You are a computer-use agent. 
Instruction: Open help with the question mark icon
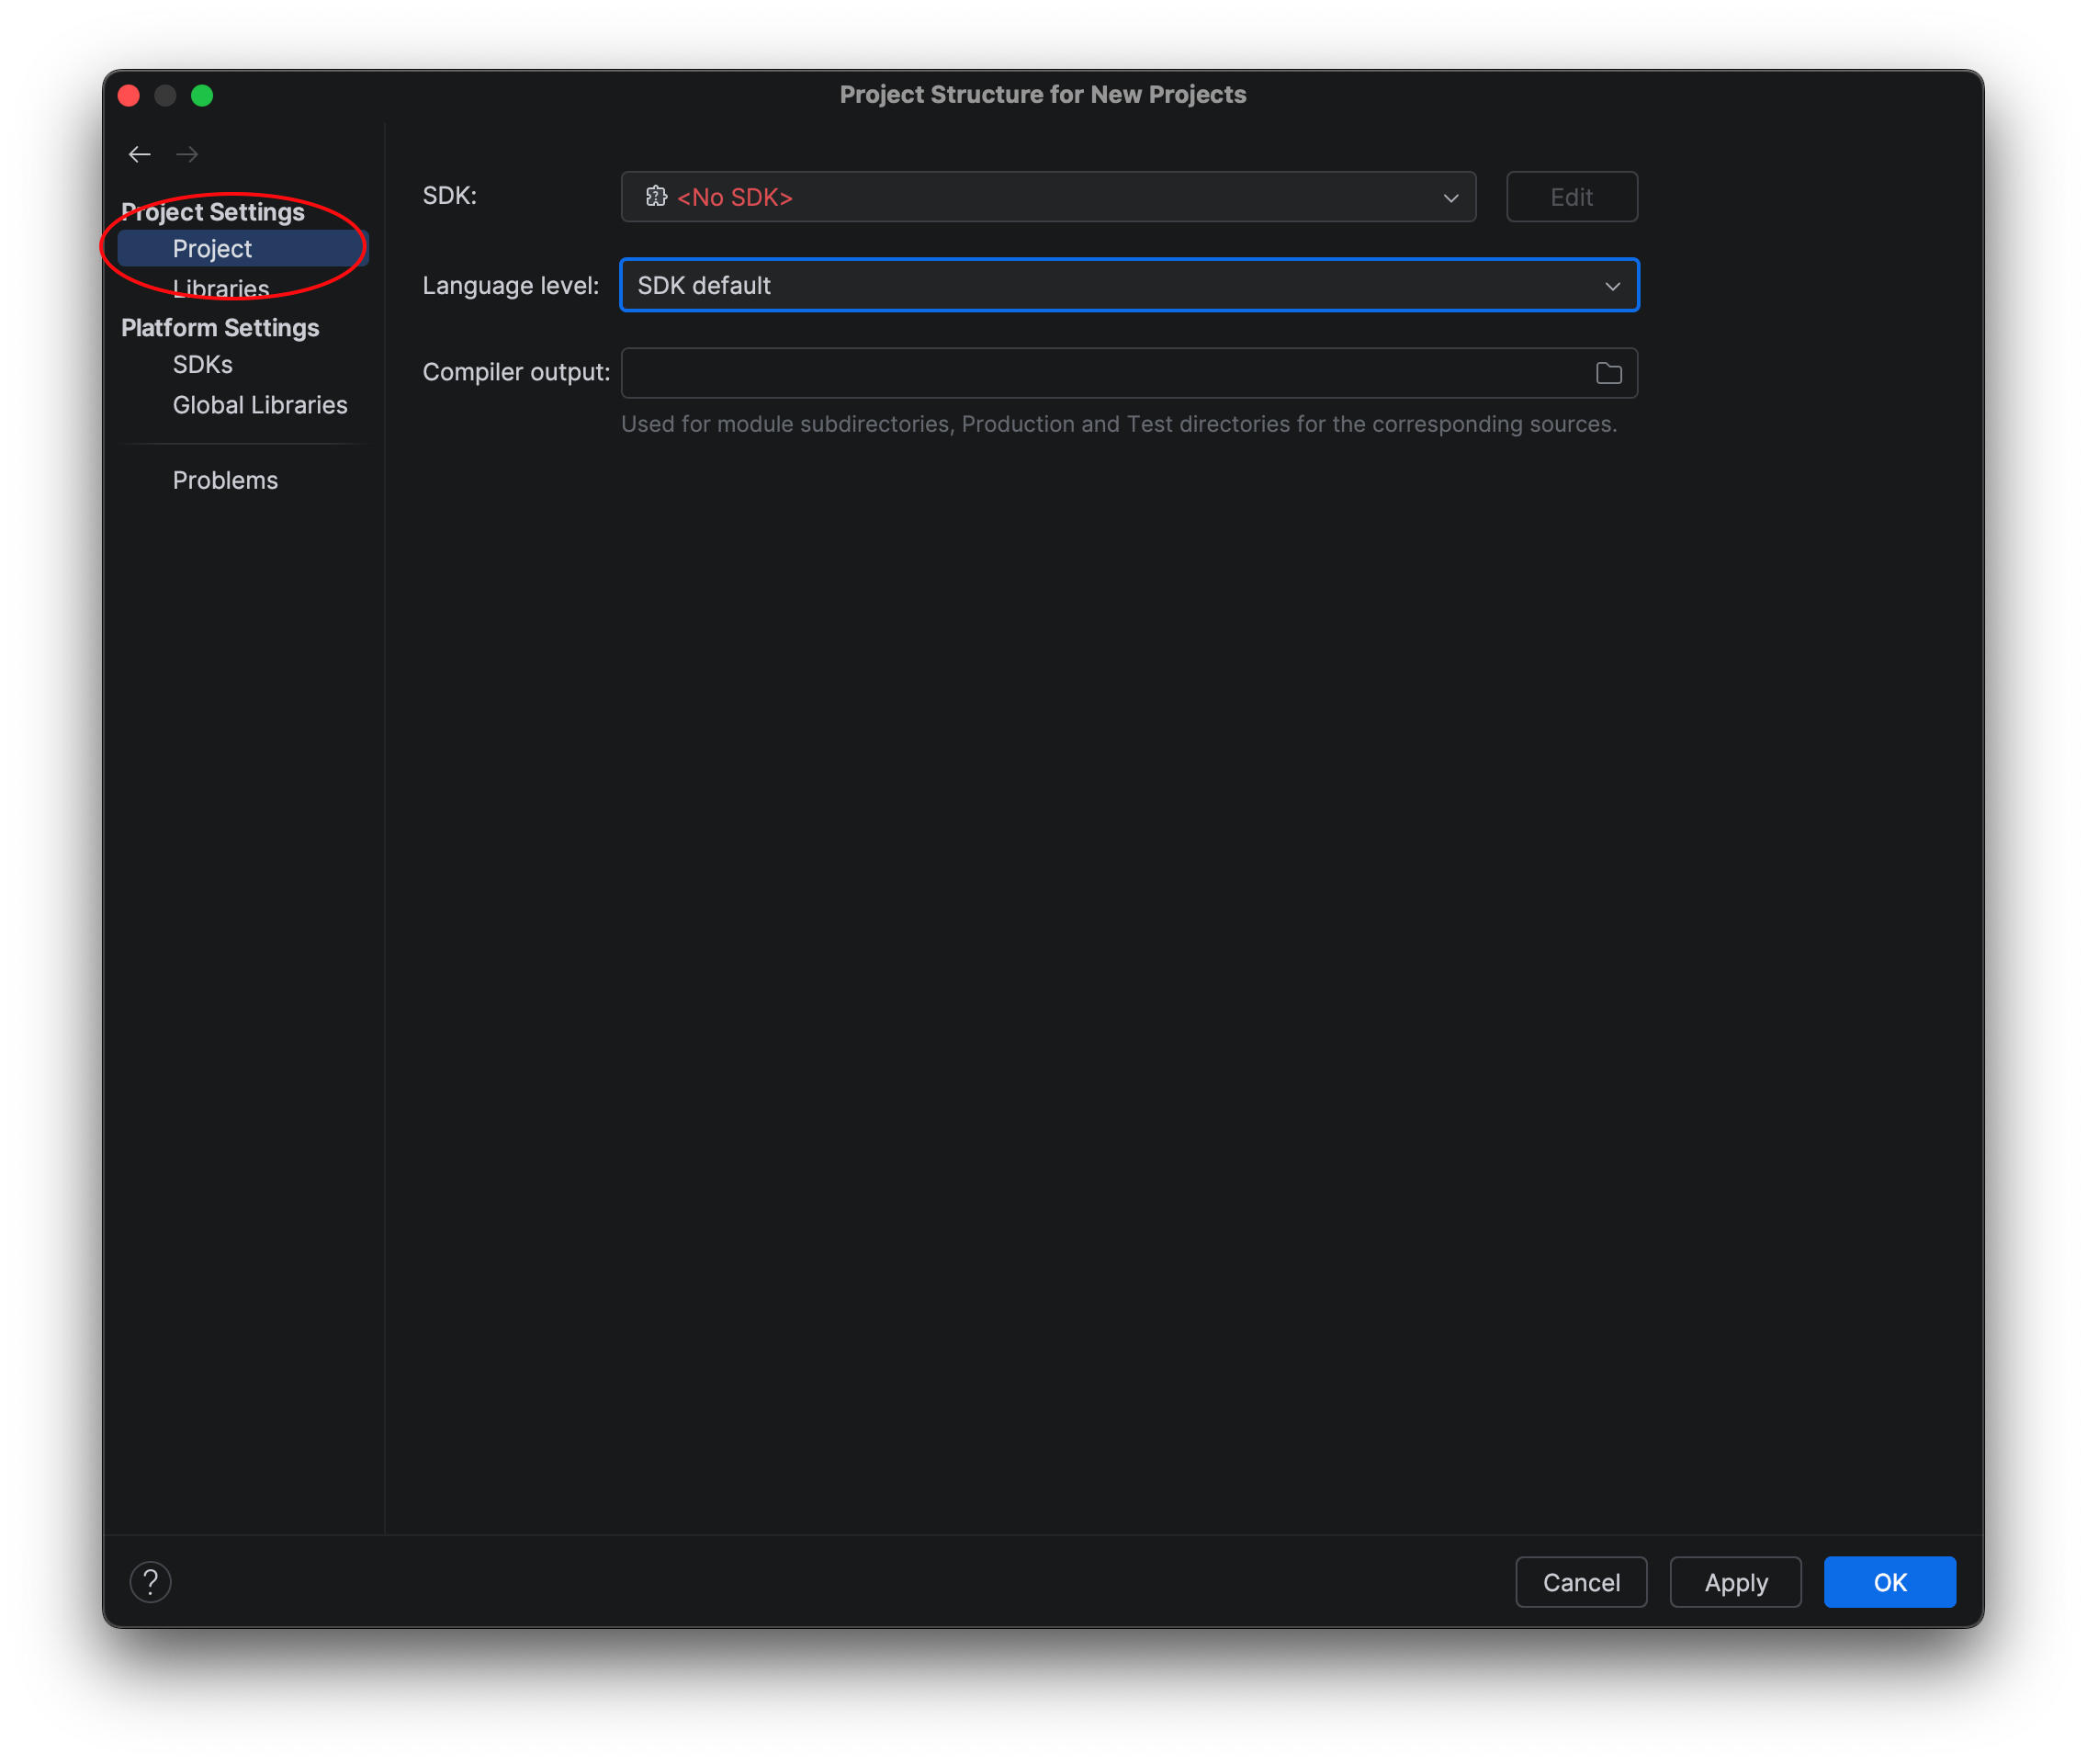point(151,1582)
